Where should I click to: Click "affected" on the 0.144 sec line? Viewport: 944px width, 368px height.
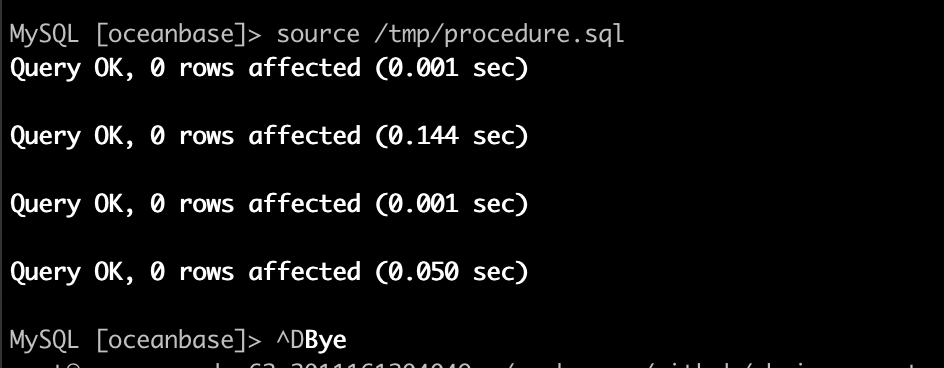click(305, 136)
